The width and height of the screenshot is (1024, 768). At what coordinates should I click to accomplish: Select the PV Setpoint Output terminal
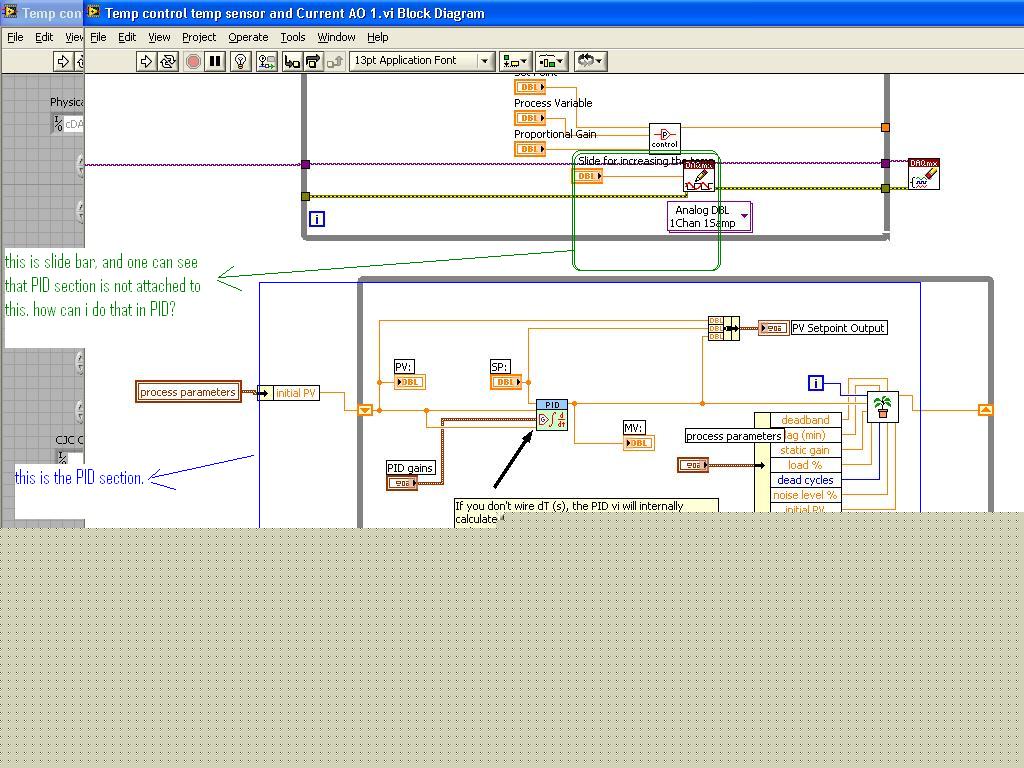pos(773,328)
